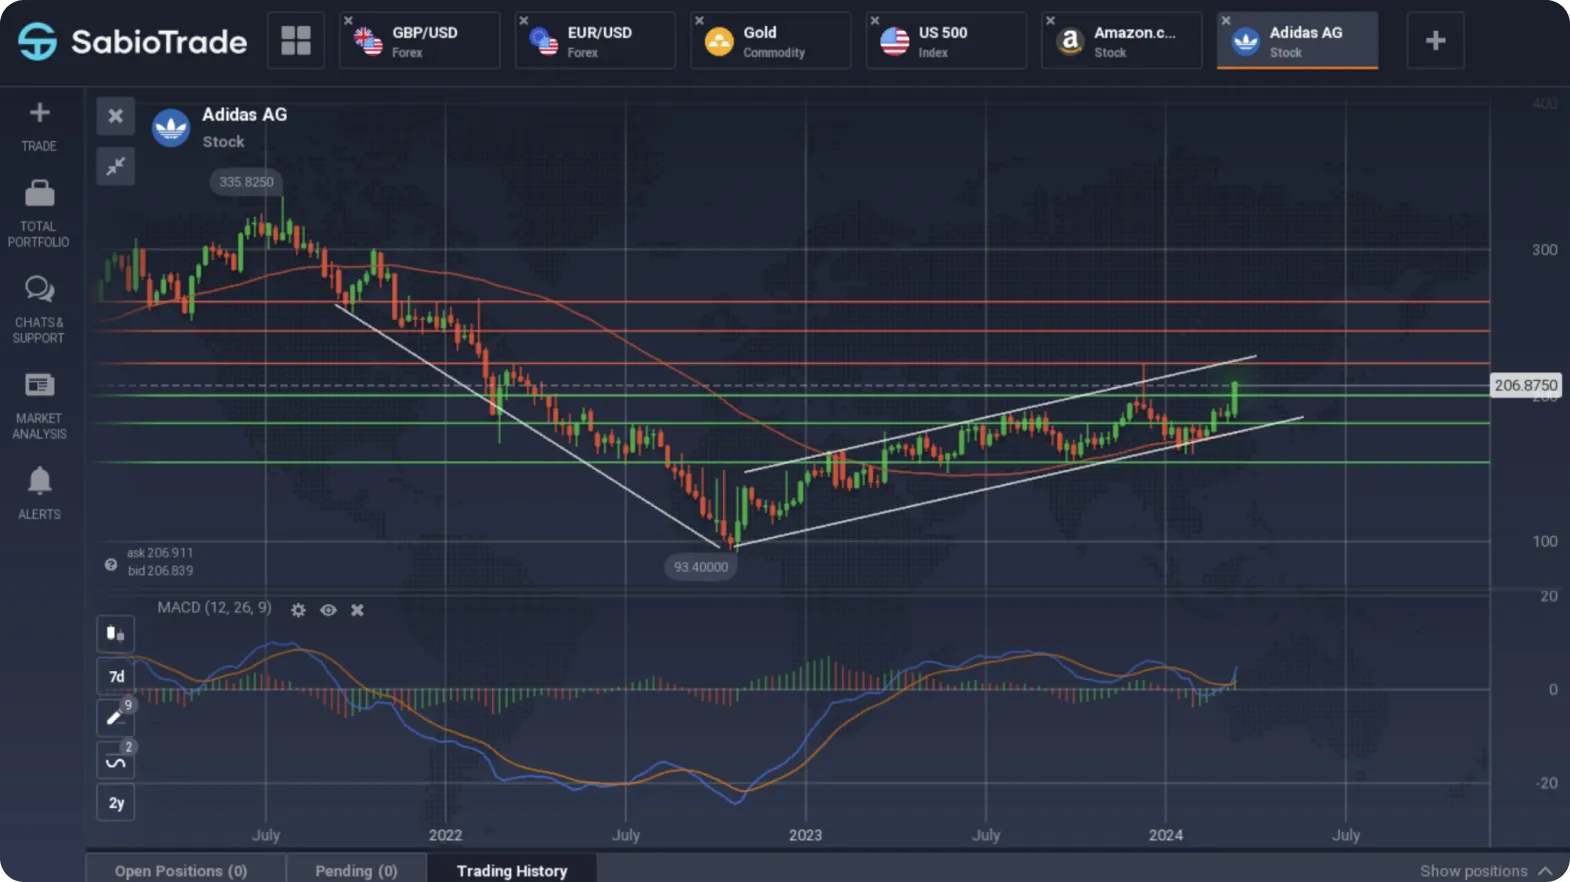
Task: Collapse the chart with the shrink arrows icon
Action: coord(115,166)
